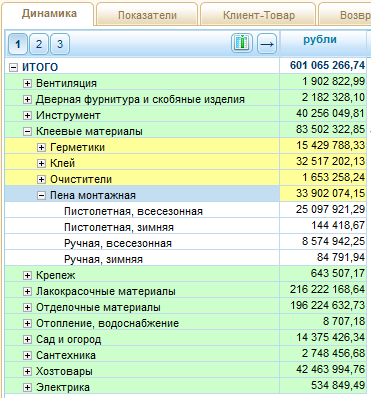Viewport: 371px width, 398px height.
Task: Select level 1 grouping button
Action: coord(18,44)
